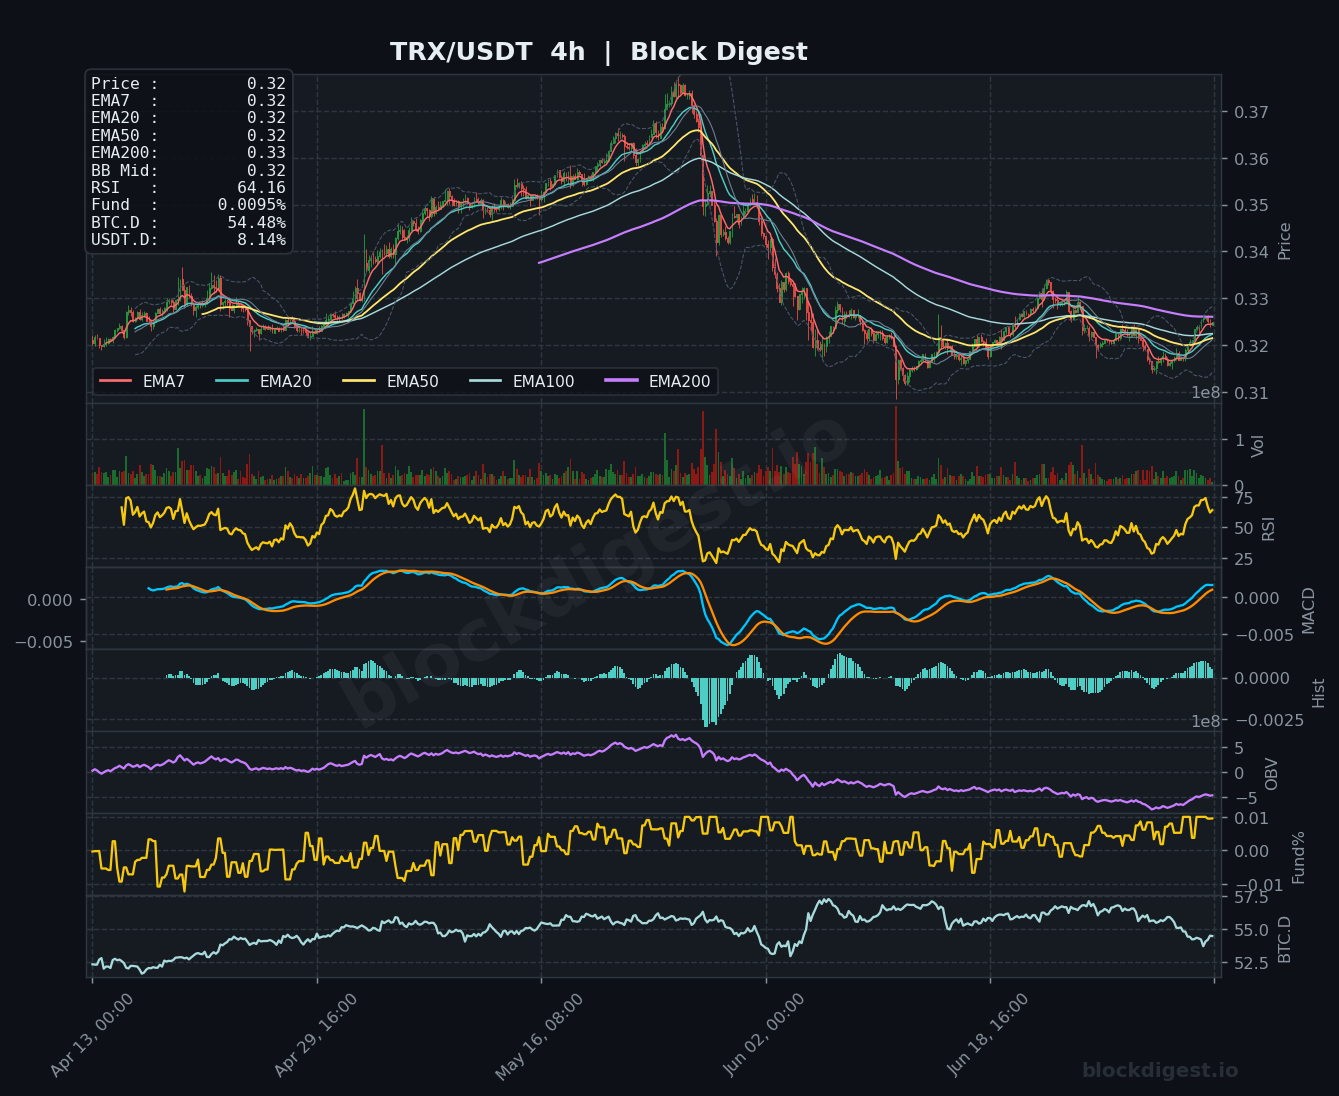Click the USDT.D value 8.14%

(261, 240)
